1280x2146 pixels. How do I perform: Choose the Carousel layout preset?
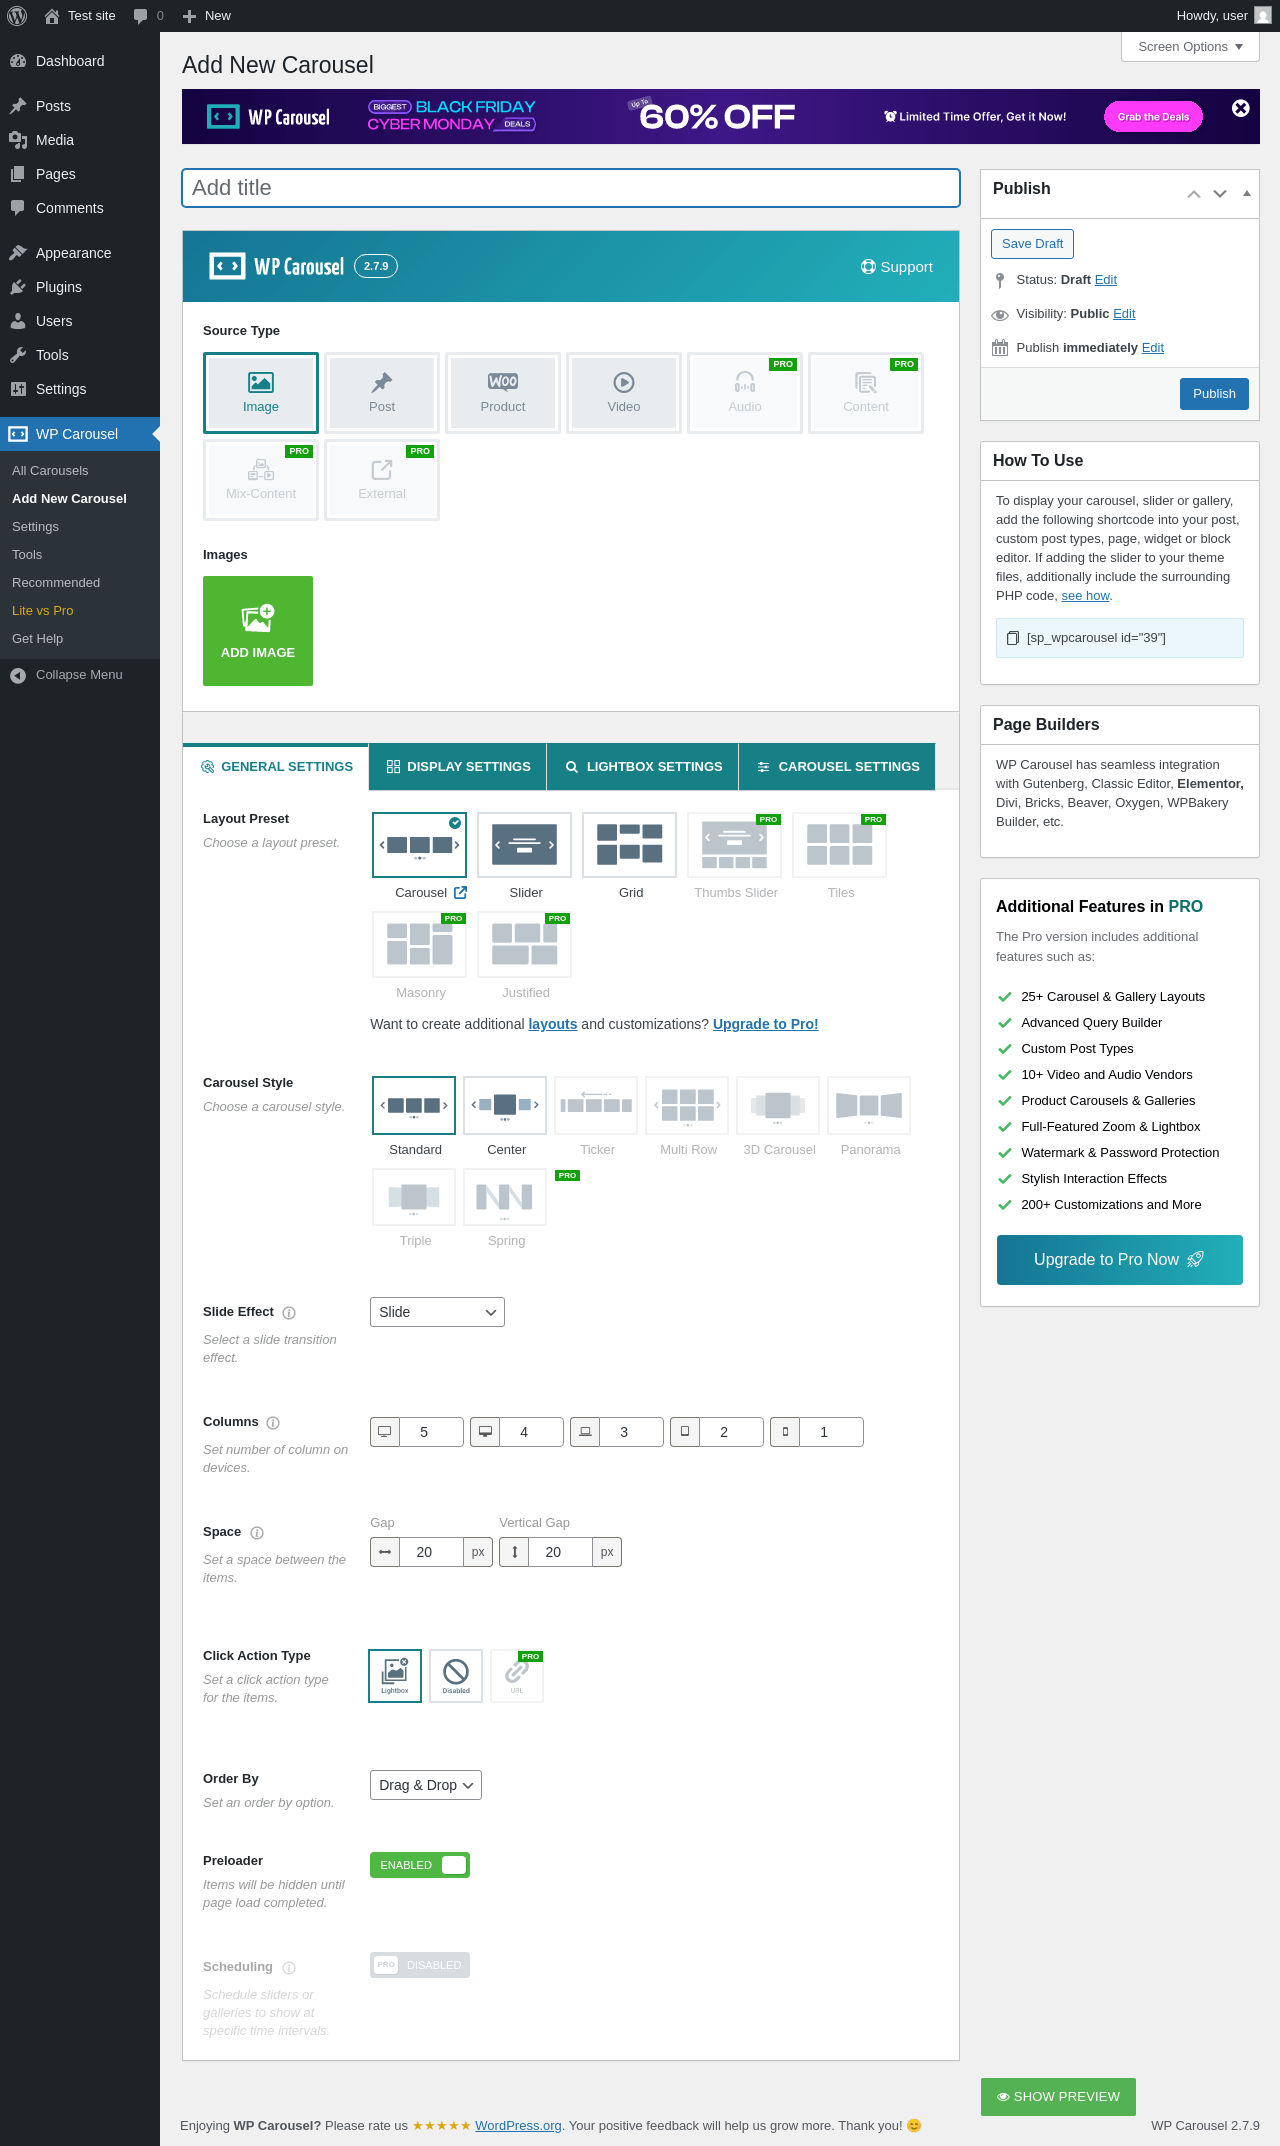click(x=420, y=845)
